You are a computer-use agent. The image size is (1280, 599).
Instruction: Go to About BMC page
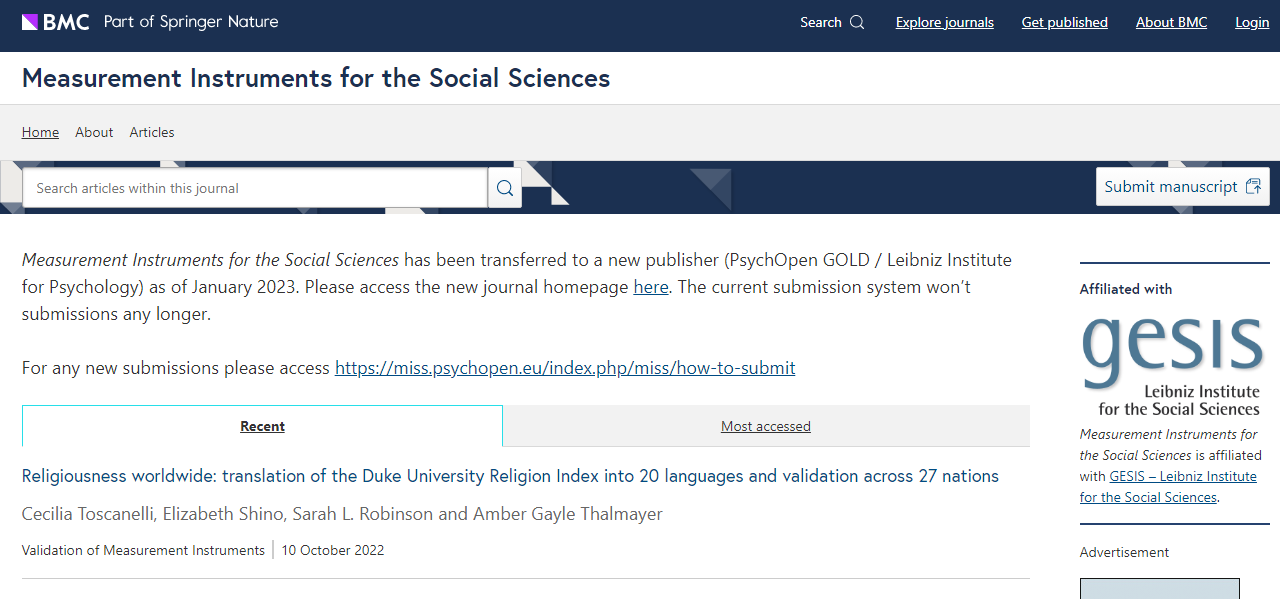1171,22
